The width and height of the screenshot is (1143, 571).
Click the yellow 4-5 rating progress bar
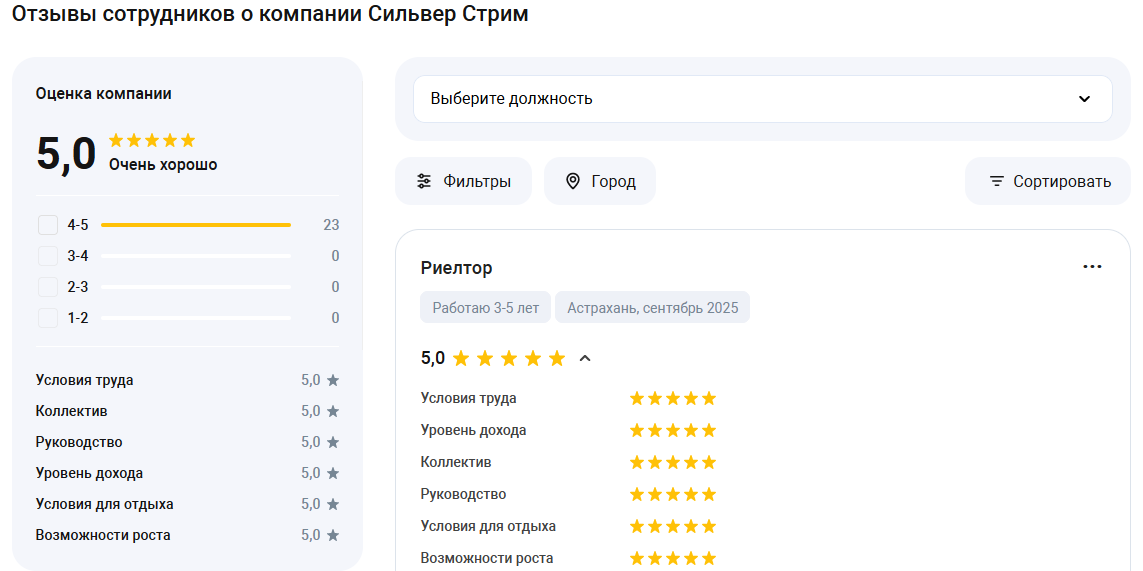click(x=196, y=225)
